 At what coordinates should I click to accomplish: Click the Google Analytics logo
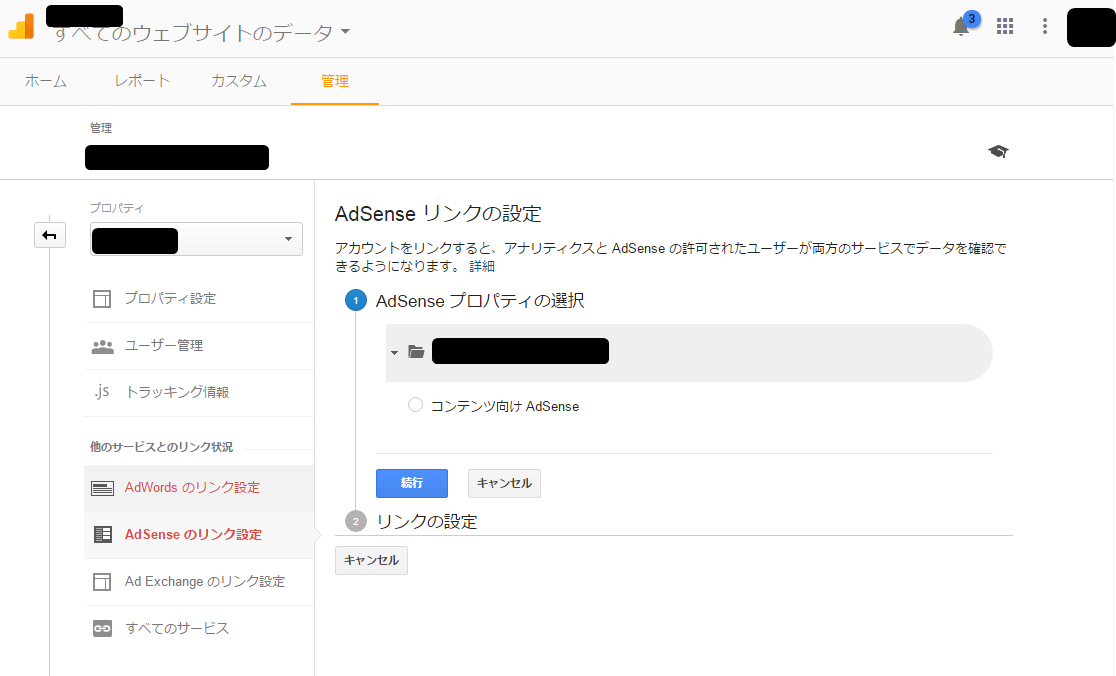21,27
